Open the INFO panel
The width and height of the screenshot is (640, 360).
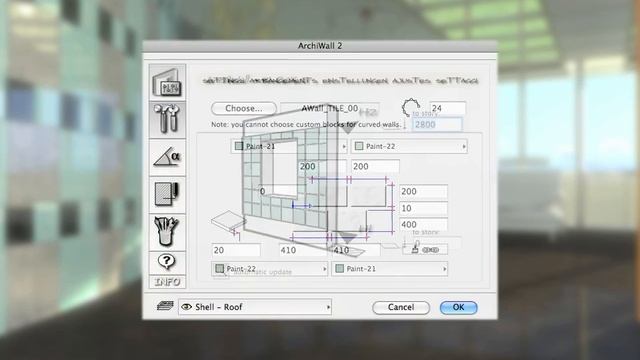167,282
